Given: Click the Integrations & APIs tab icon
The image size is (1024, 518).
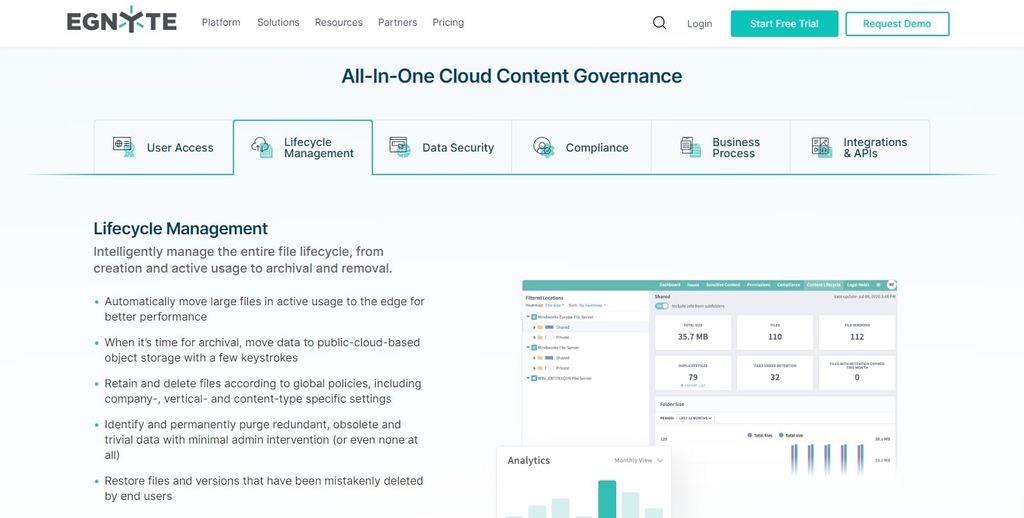Looking at the screenshot, I should point(822,147).
